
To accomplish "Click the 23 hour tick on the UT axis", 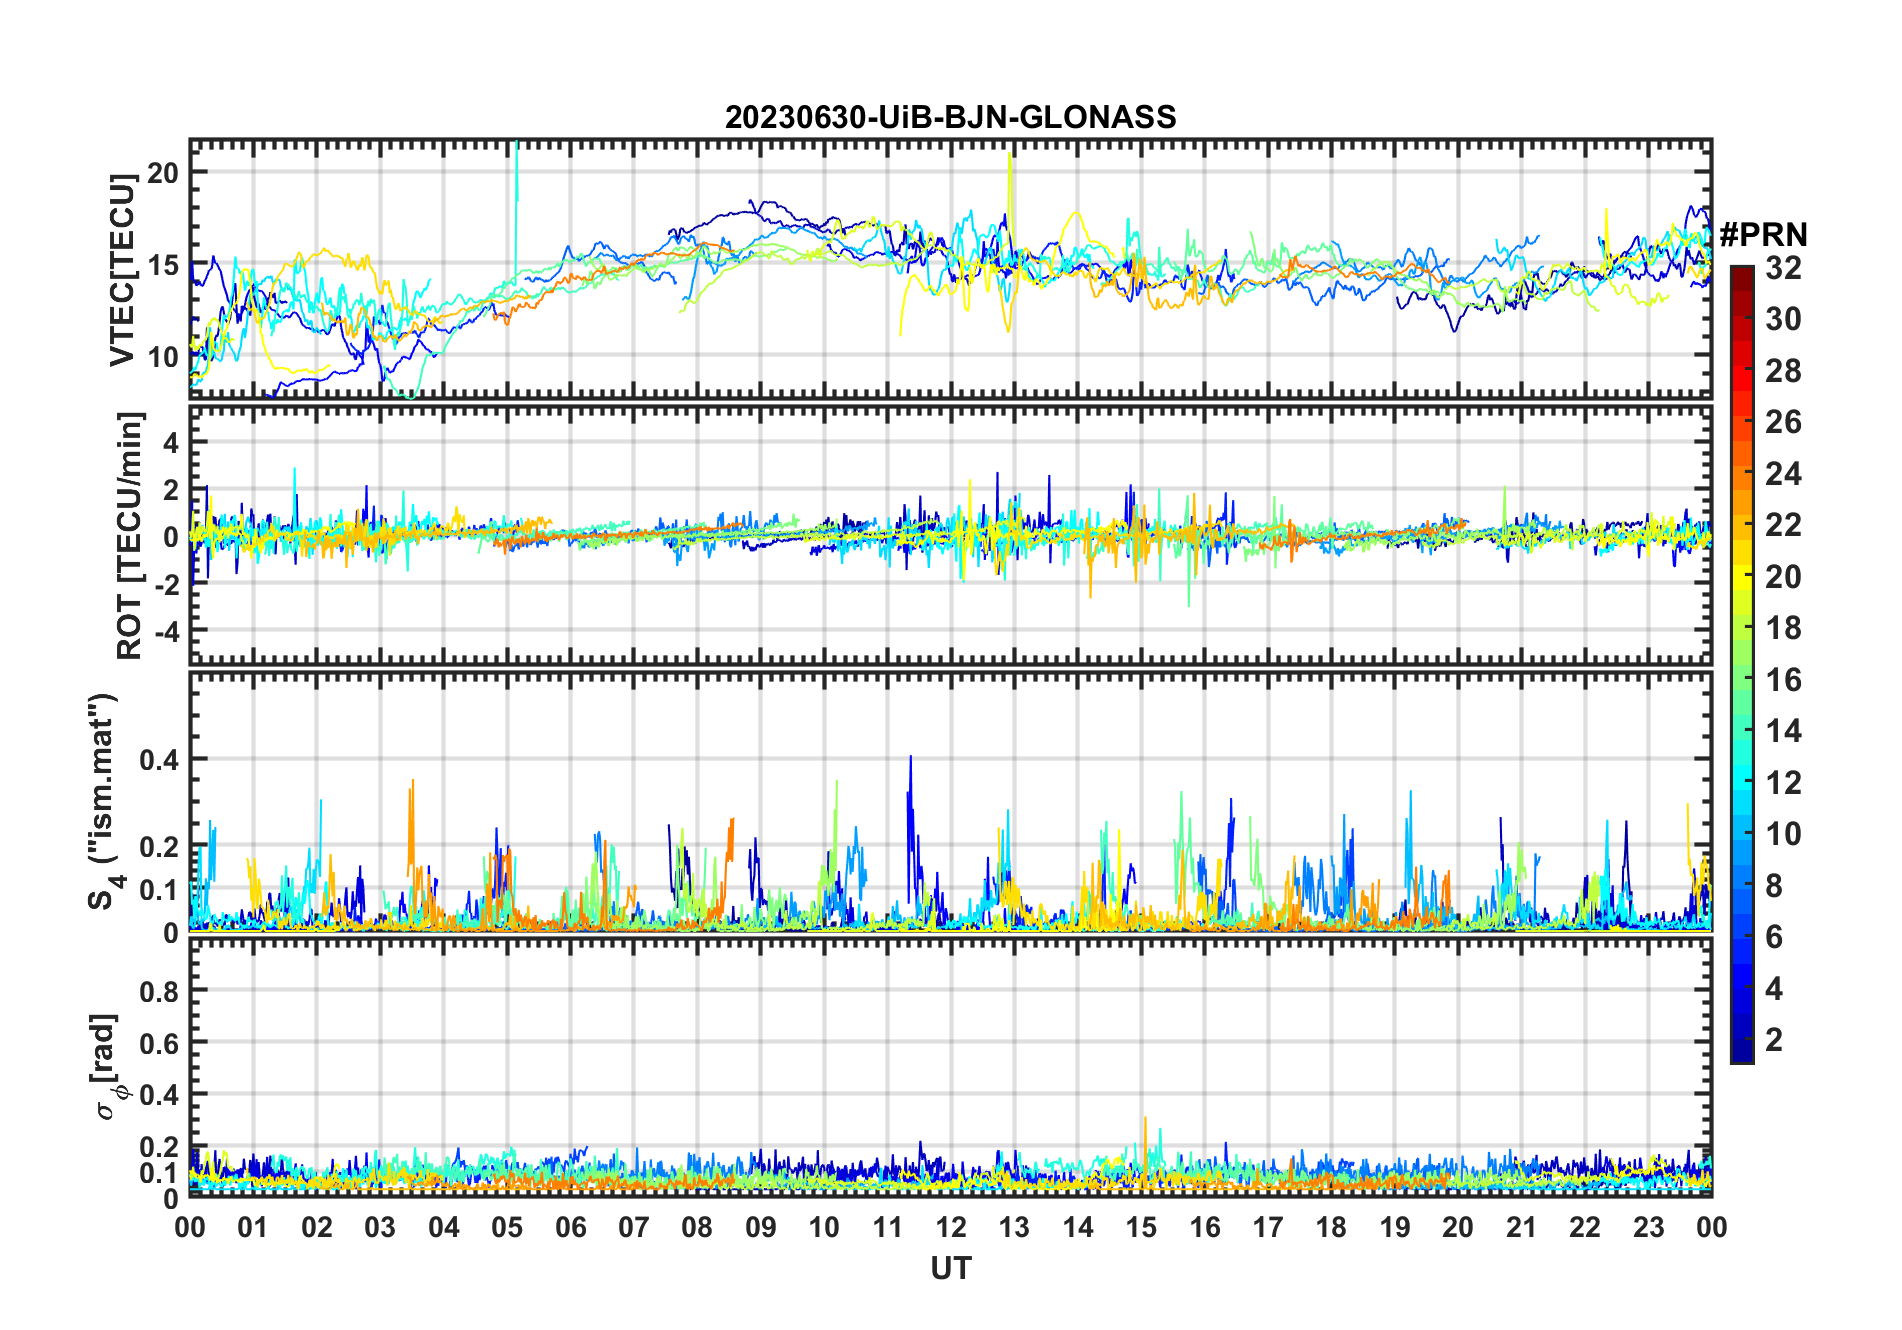I will 1648,1227.
